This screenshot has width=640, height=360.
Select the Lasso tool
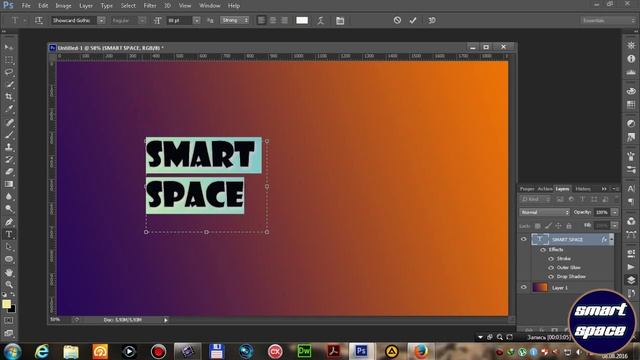[9, 72]
